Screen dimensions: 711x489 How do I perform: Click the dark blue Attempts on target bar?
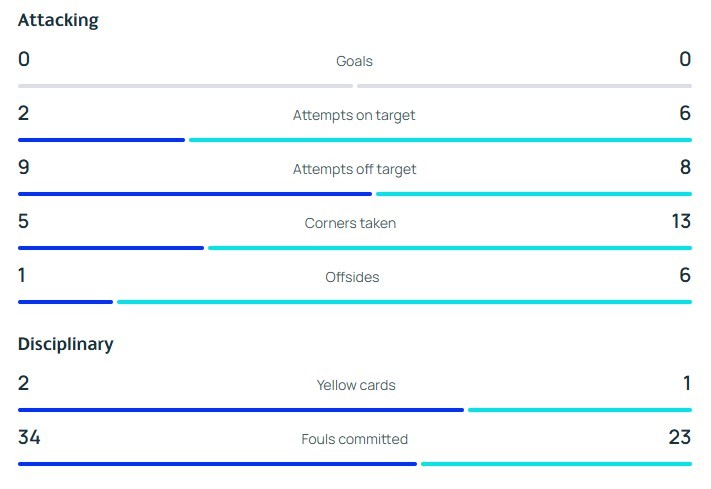point(102,140)
